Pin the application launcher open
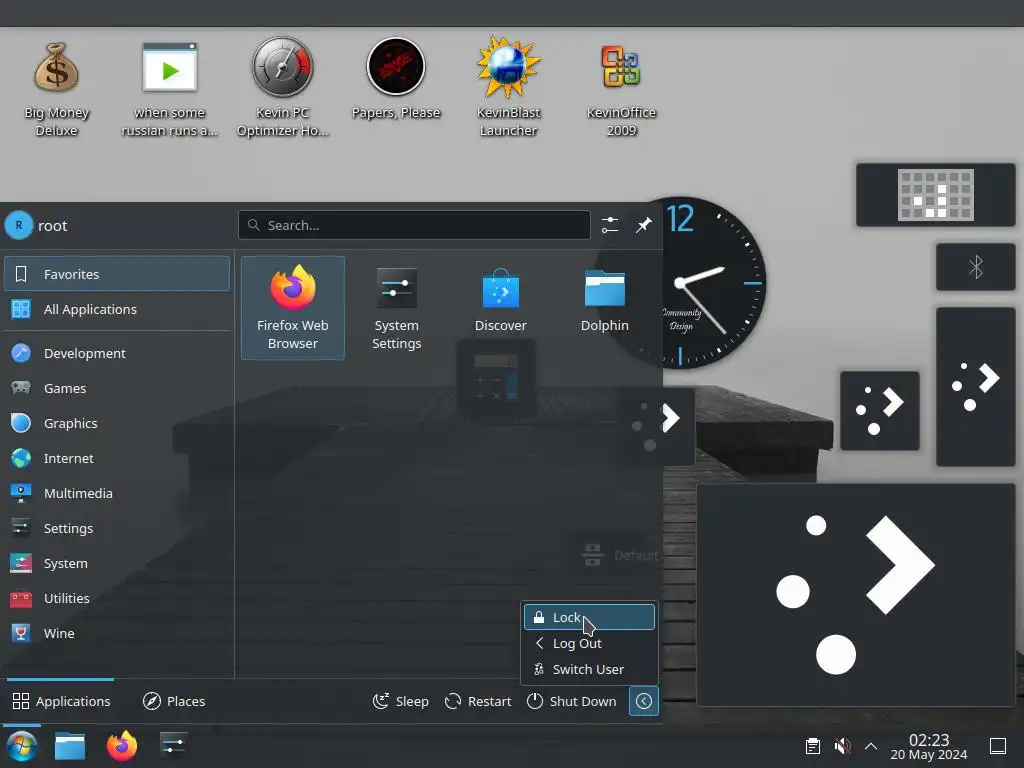The width and height of the screenshot is (1024, 768). pos(644,225)
